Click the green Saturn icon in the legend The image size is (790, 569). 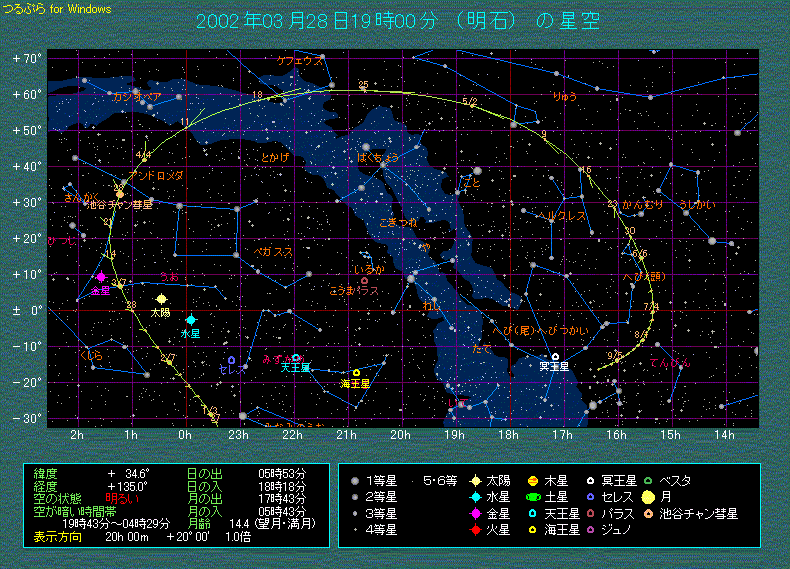pyautogui.click(x=534, y=497)
